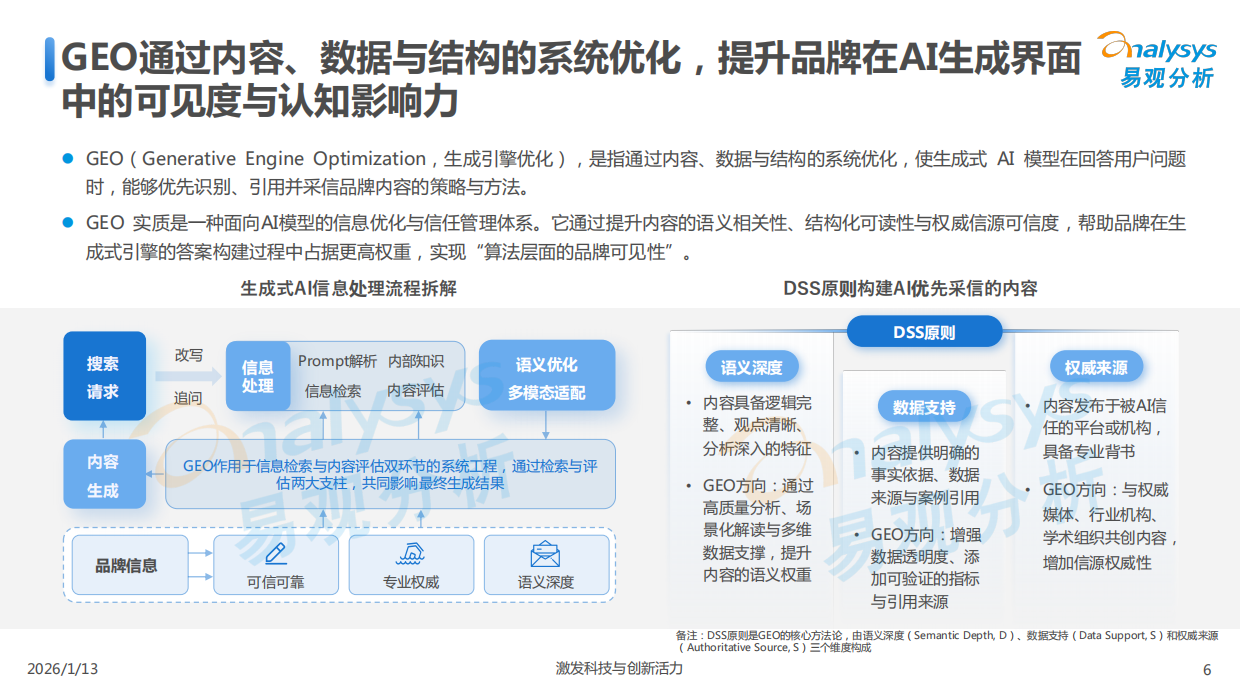Click the 信息处理 blue circle node
Image resolution: width=1240 pixels, height=697 pixels.
(x=259, y=377)
